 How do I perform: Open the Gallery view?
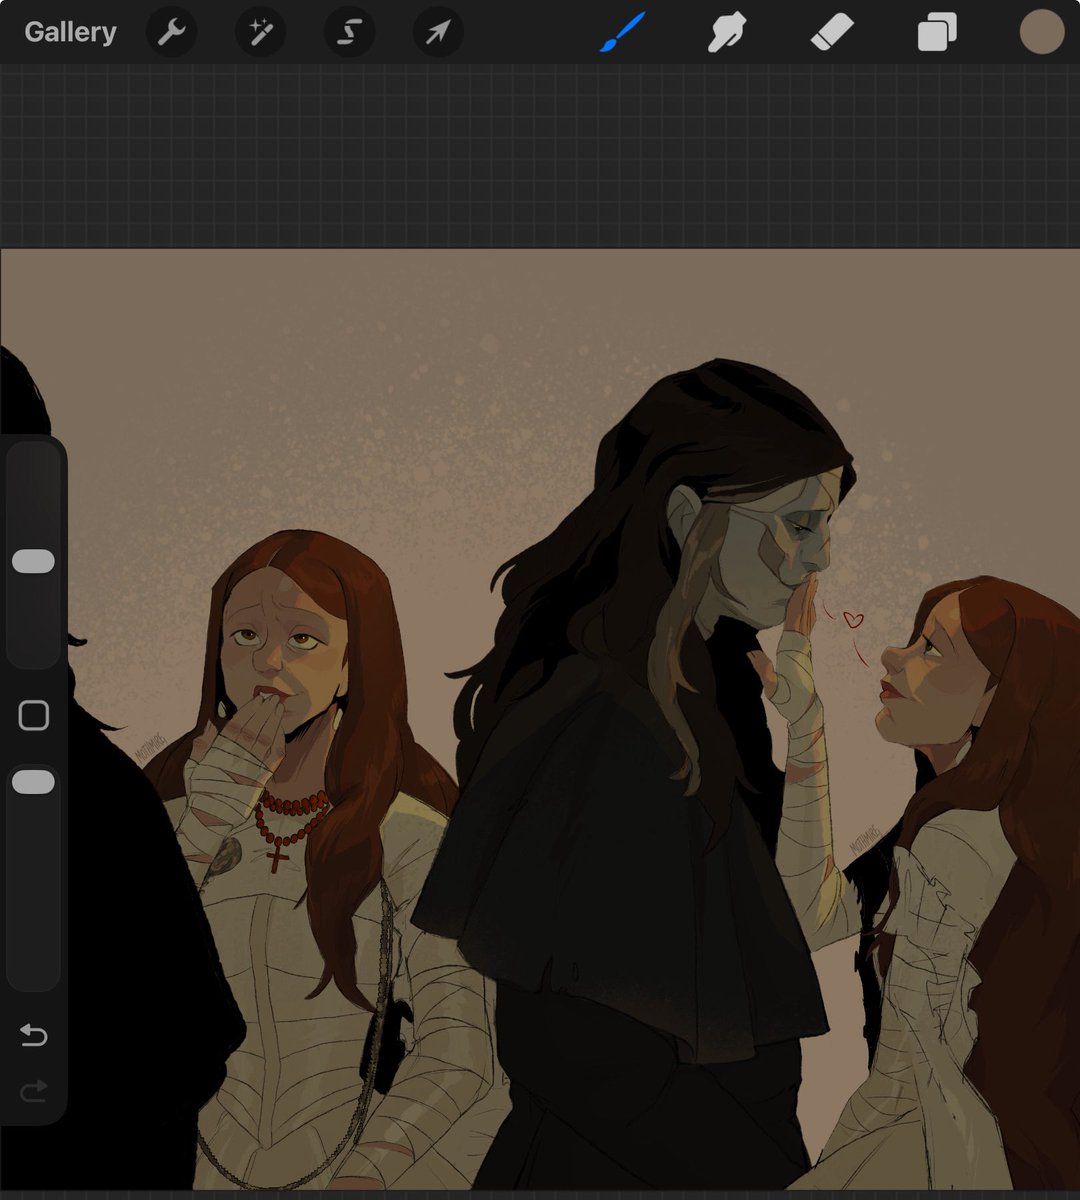coord(70,32)
